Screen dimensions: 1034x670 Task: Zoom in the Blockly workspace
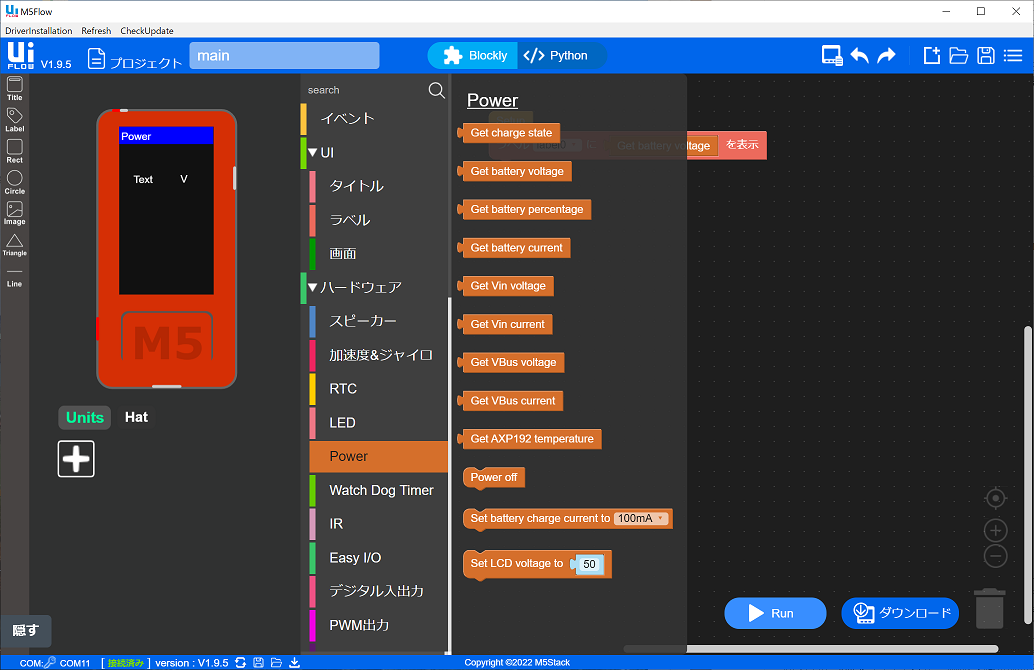point(995,530)
